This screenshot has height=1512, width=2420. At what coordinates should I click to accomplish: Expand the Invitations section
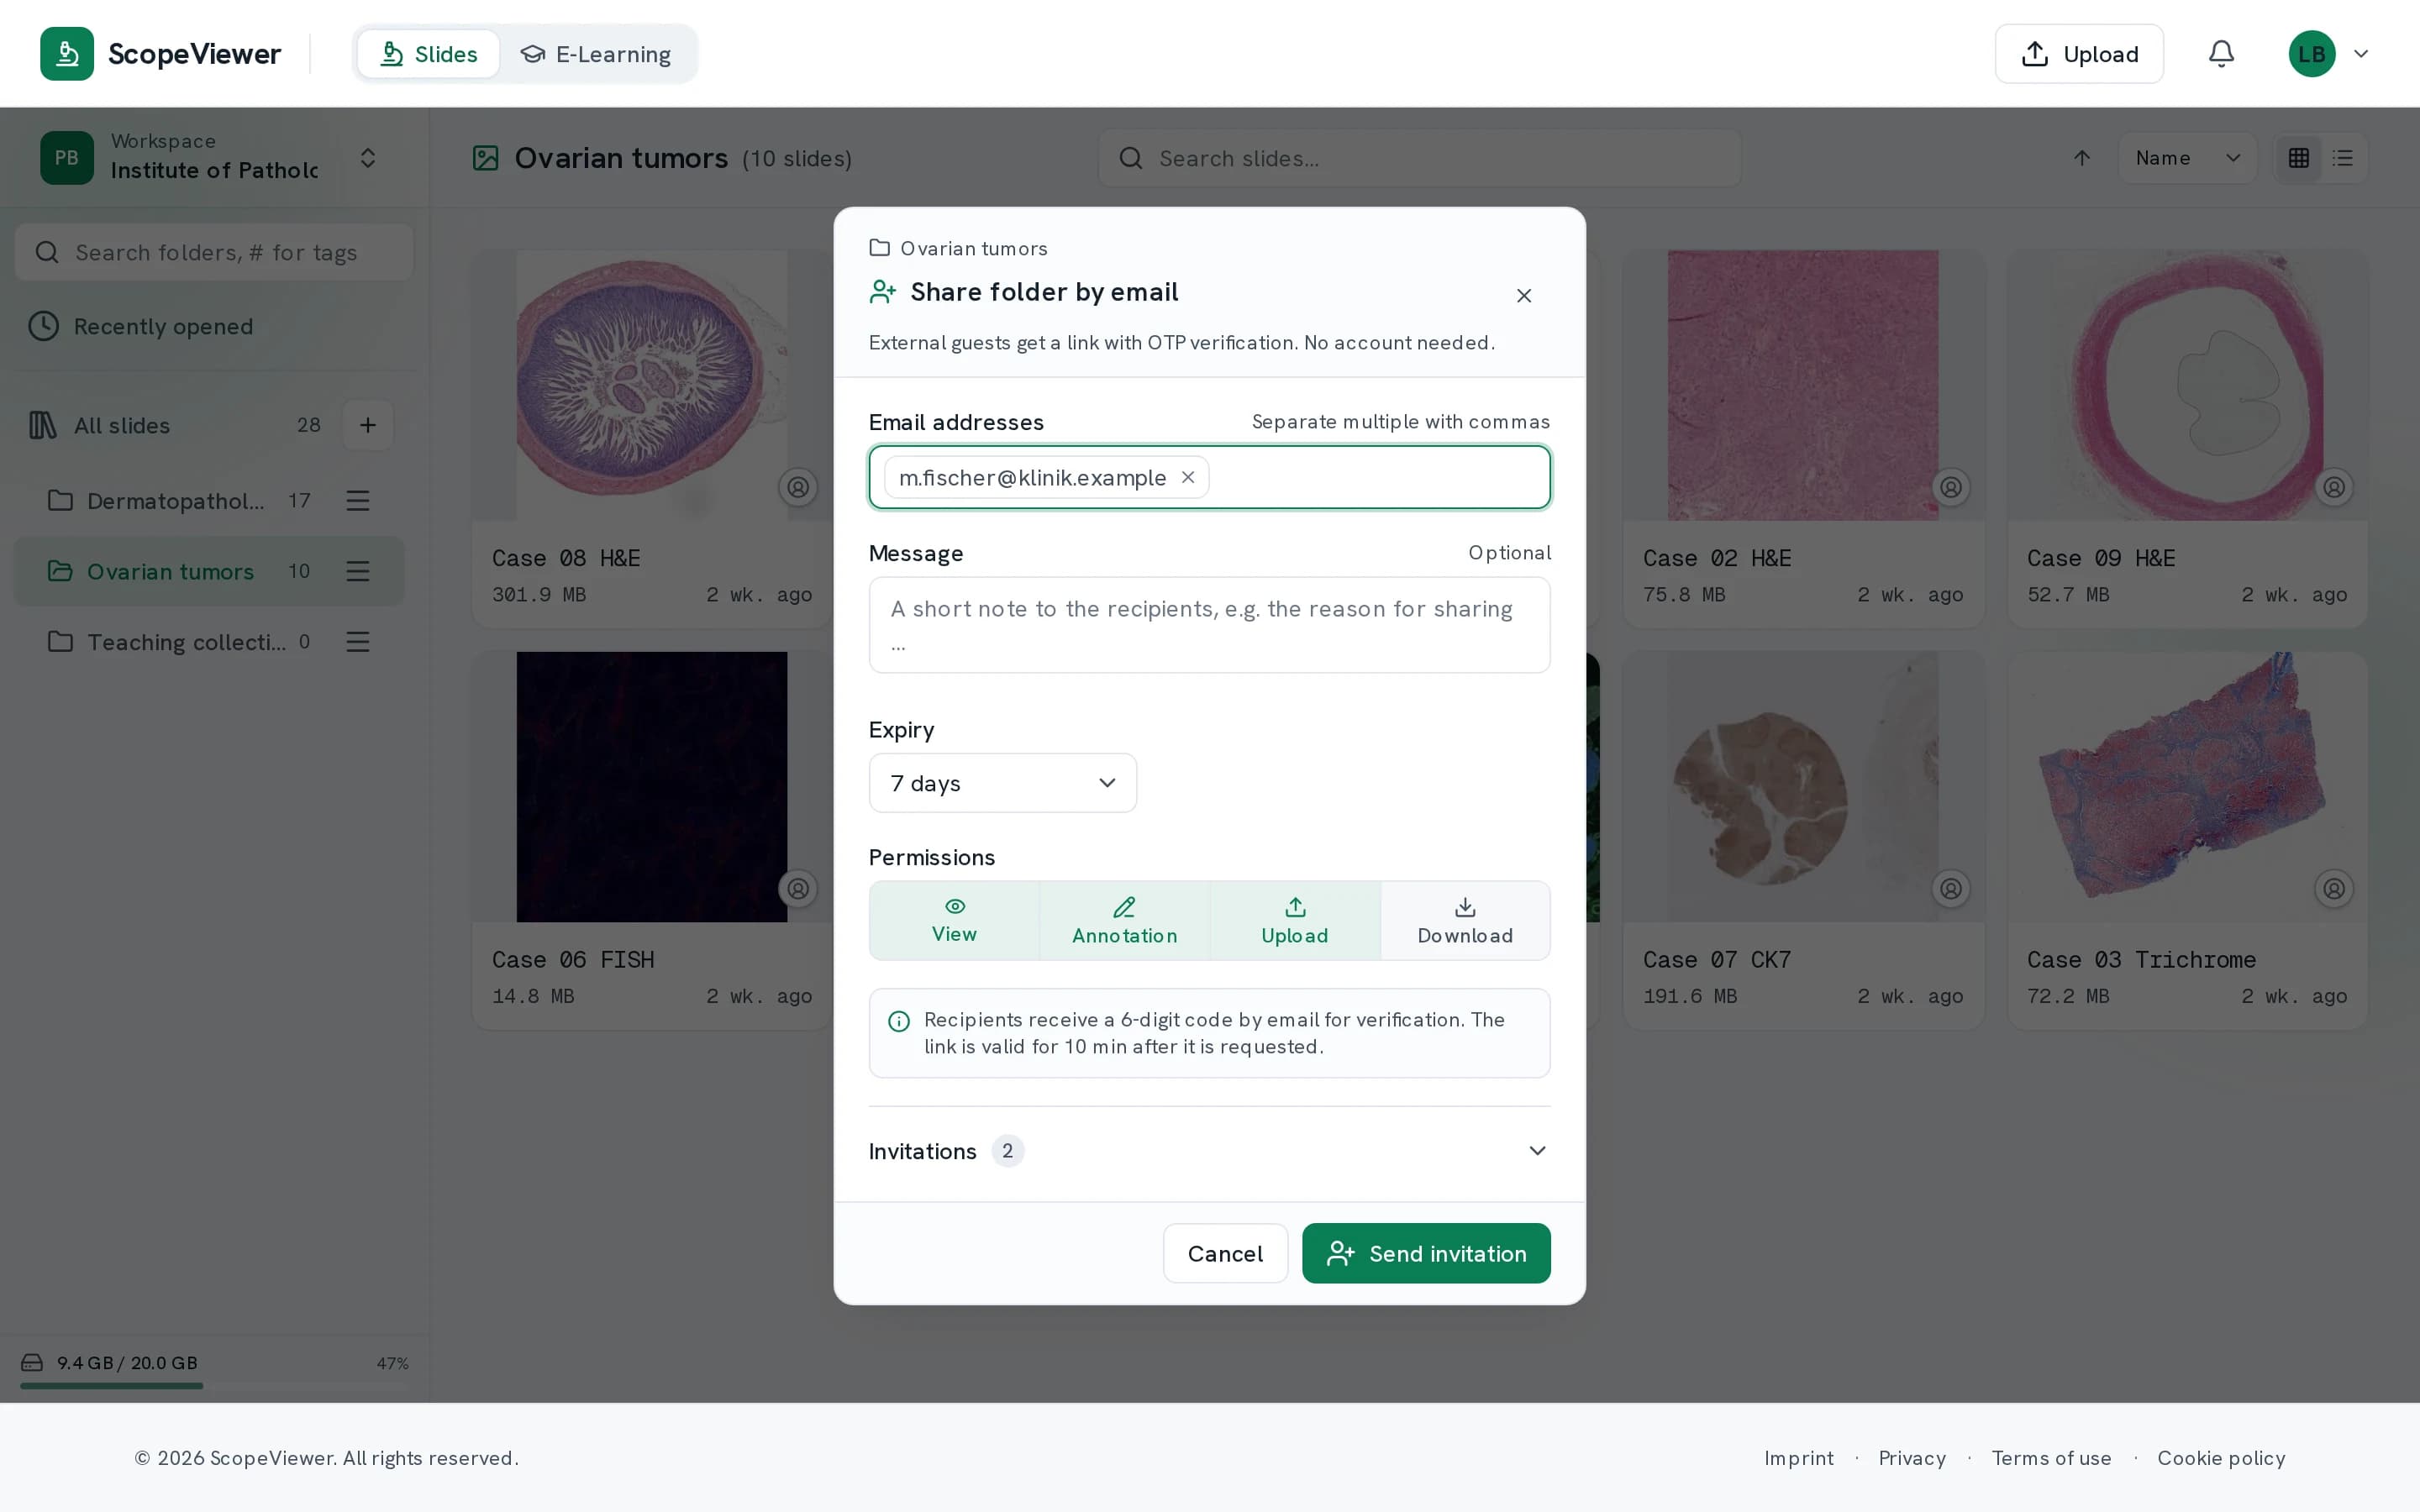[1209, 1151]
